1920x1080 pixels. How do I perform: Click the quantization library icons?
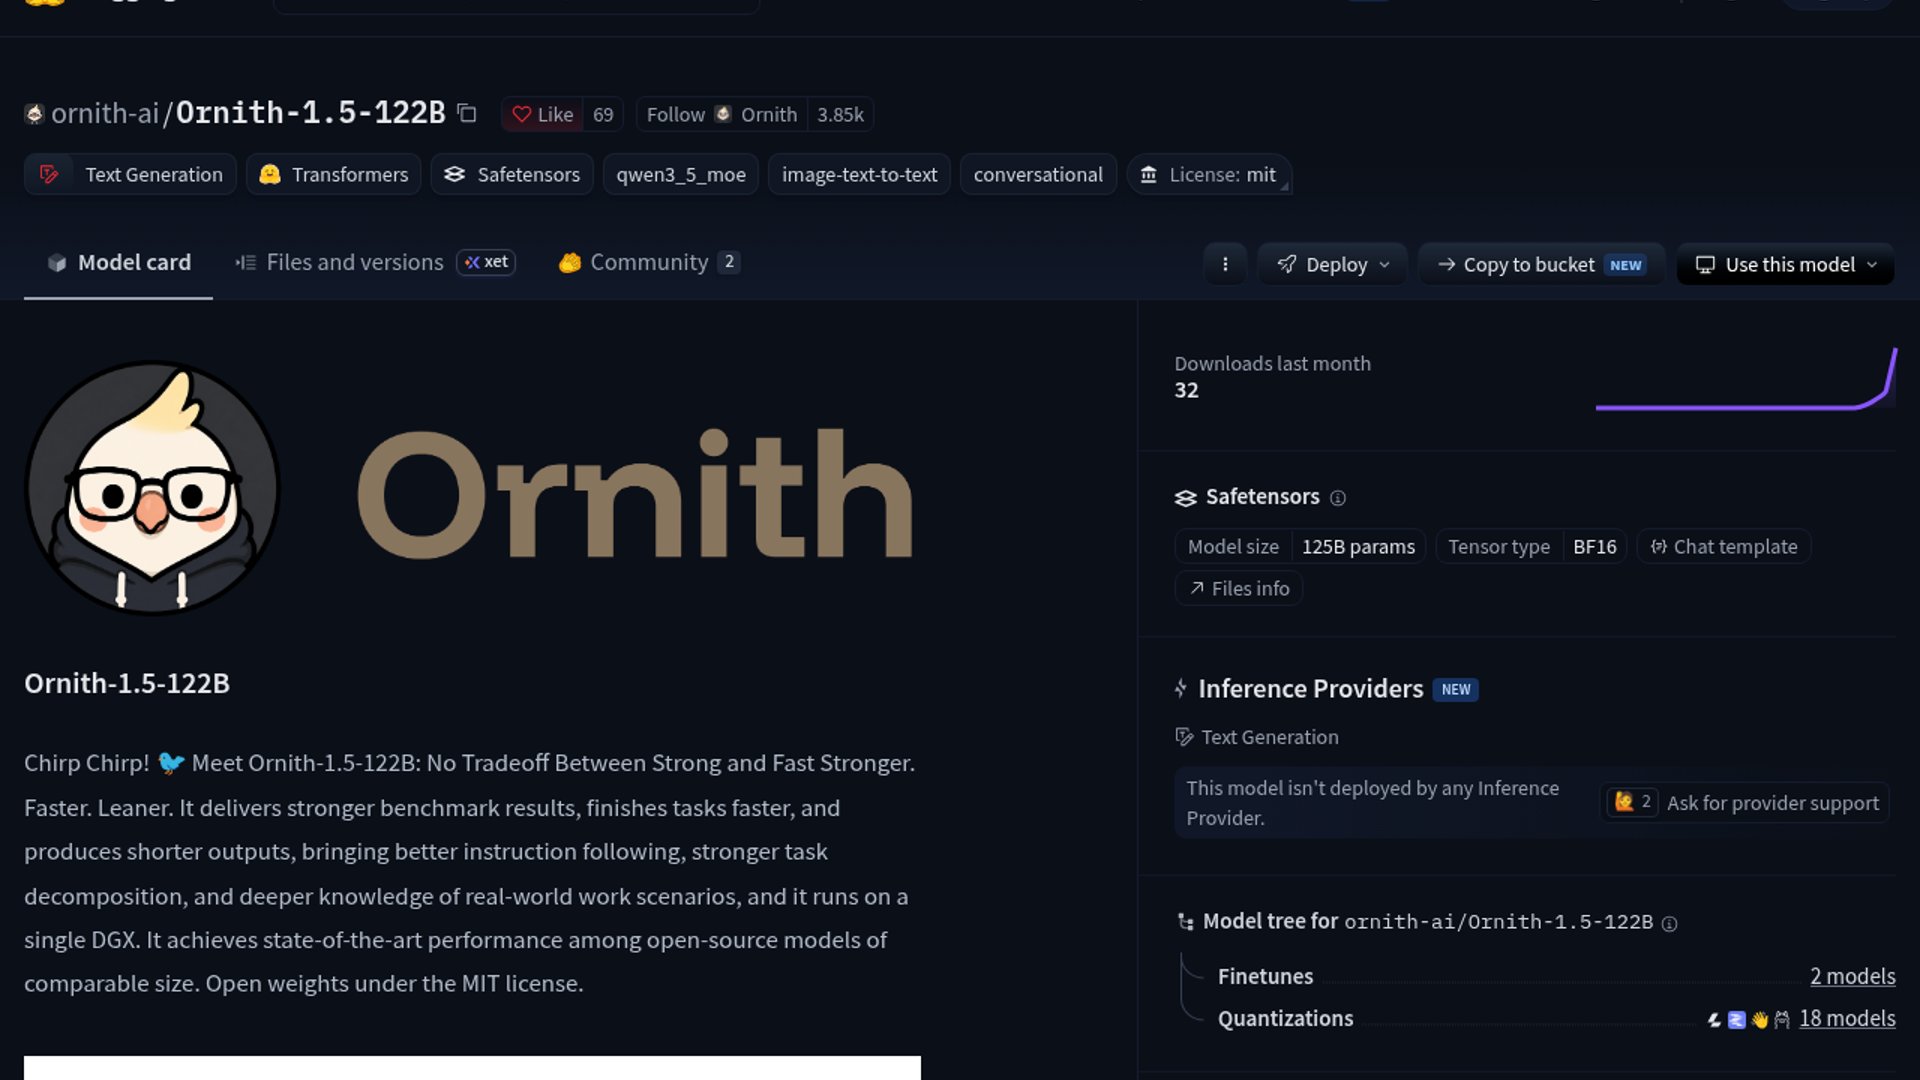(x=1748, y=1019)
